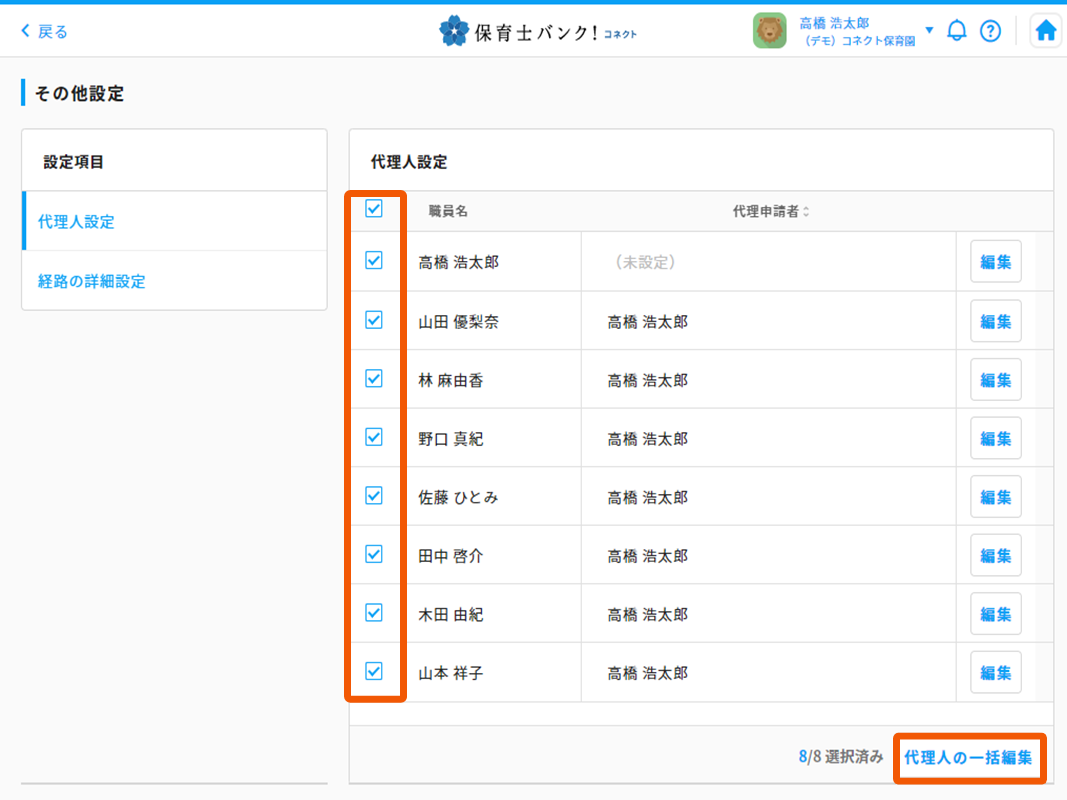Open the notifications bell
The image size is (1067, 800).
coord(957,31)
